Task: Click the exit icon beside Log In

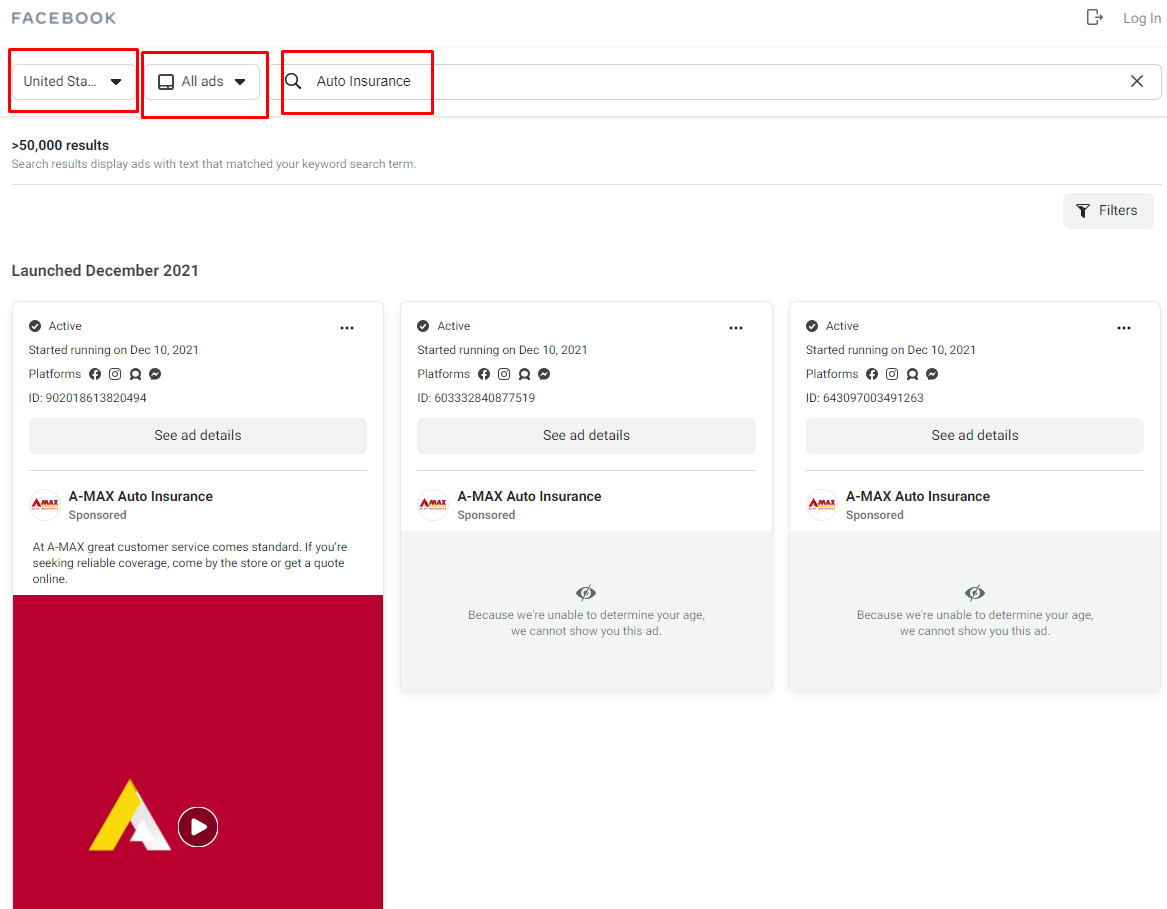Action: pyautogui.click(x=1094, y=17)
